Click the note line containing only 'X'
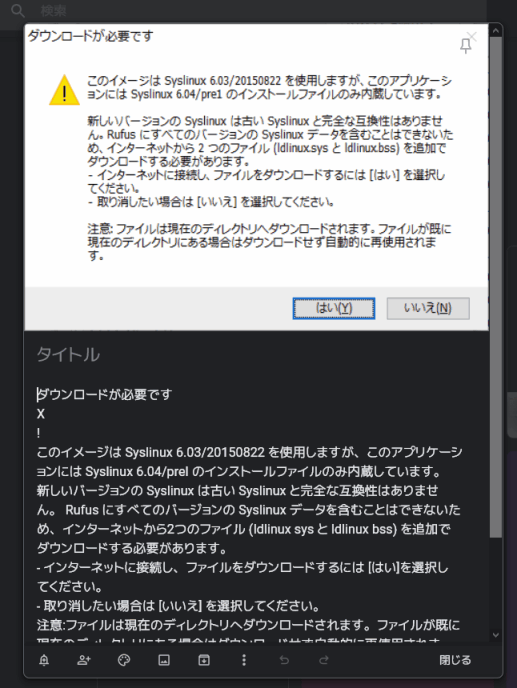 [x=41, y=414]
